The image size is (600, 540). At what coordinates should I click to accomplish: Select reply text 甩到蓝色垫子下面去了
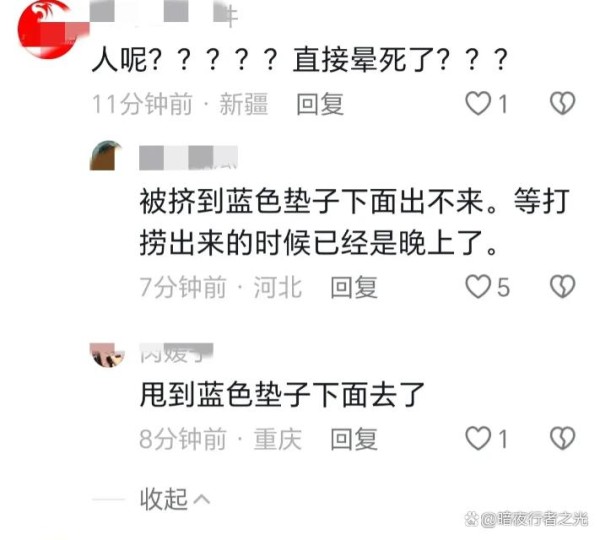tap(282, 395)
